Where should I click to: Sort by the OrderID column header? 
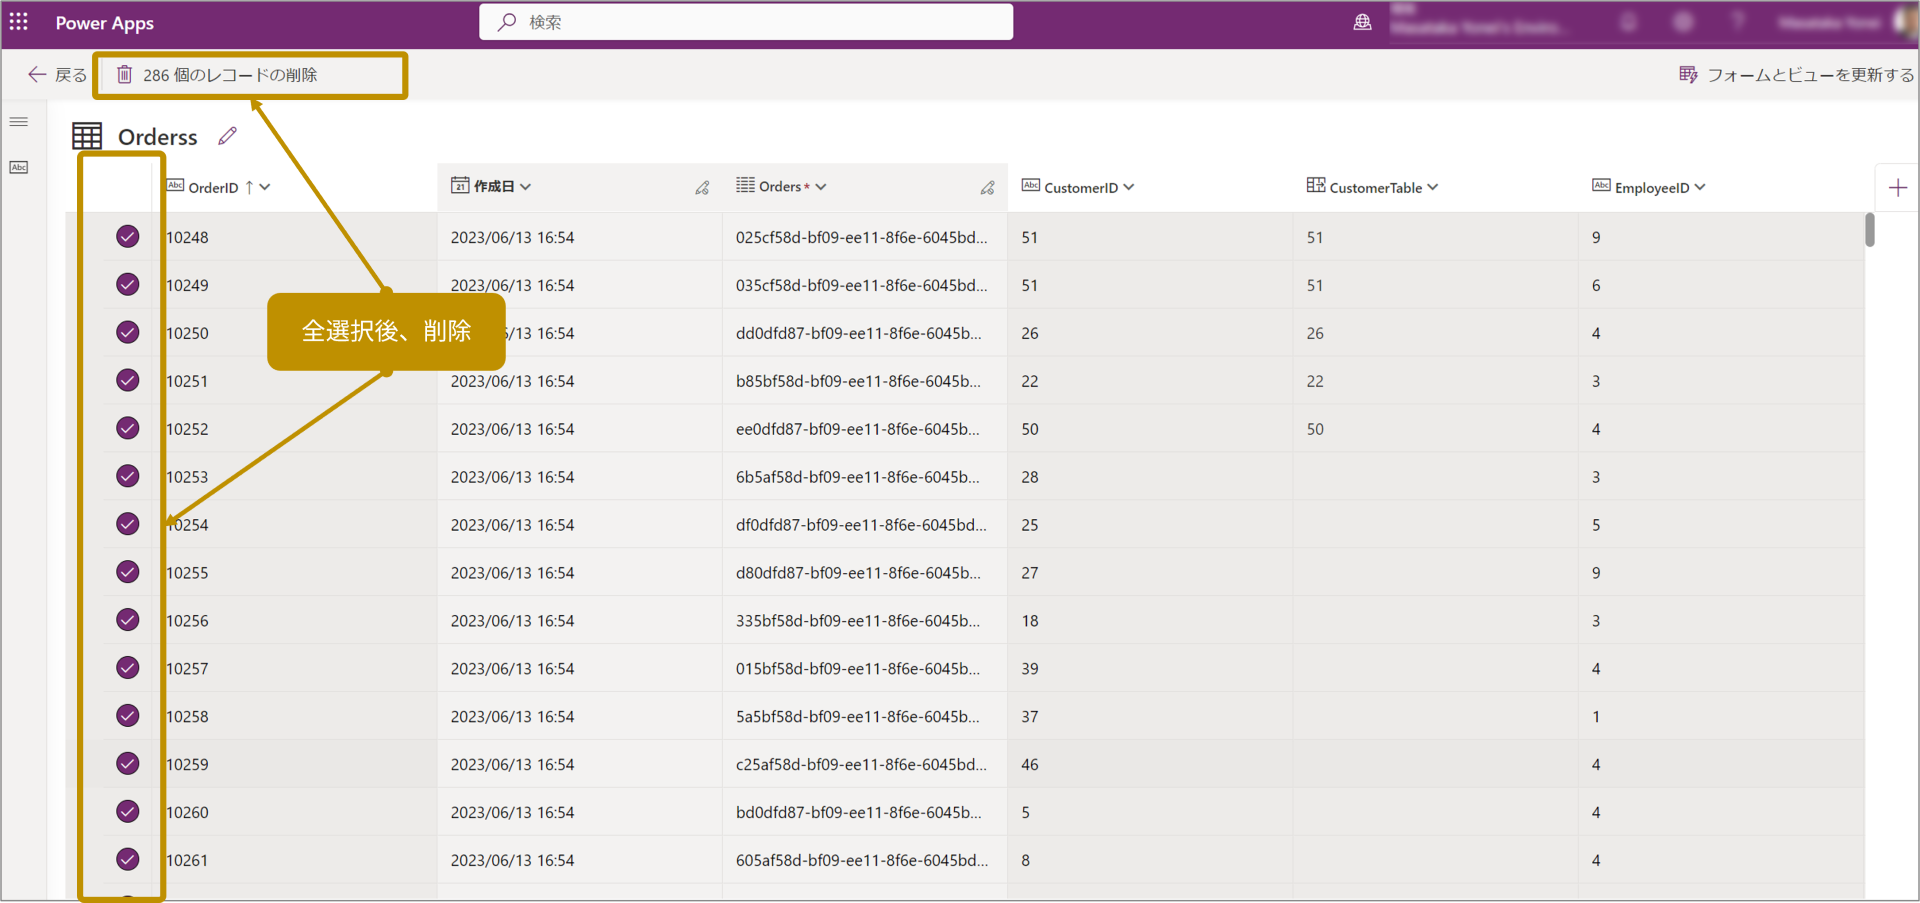[213, 187]
